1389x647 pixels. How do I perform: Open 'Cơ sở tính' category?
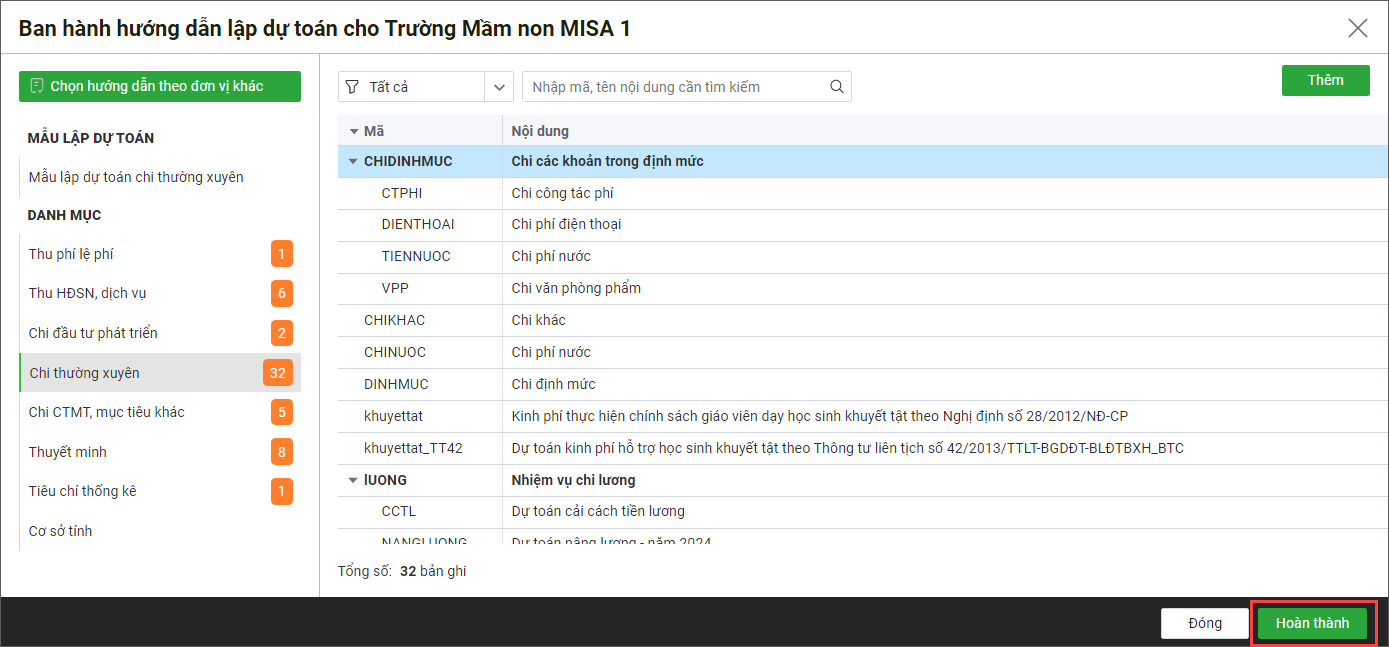(60, 531)
